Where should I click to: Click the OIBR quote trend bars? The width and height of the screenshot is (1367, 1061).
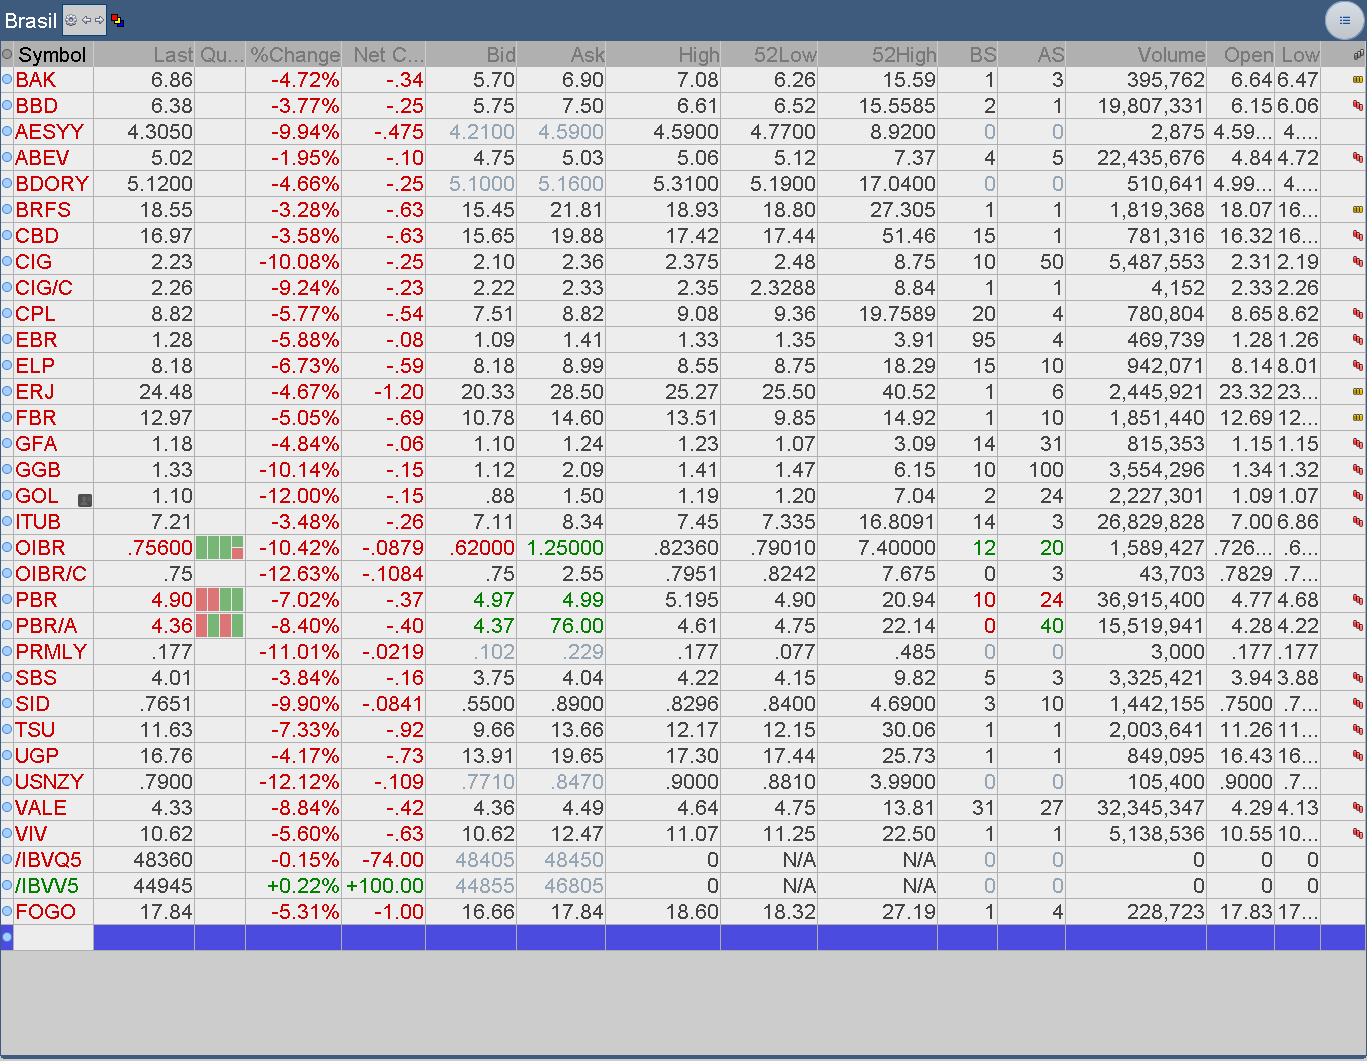220,548
